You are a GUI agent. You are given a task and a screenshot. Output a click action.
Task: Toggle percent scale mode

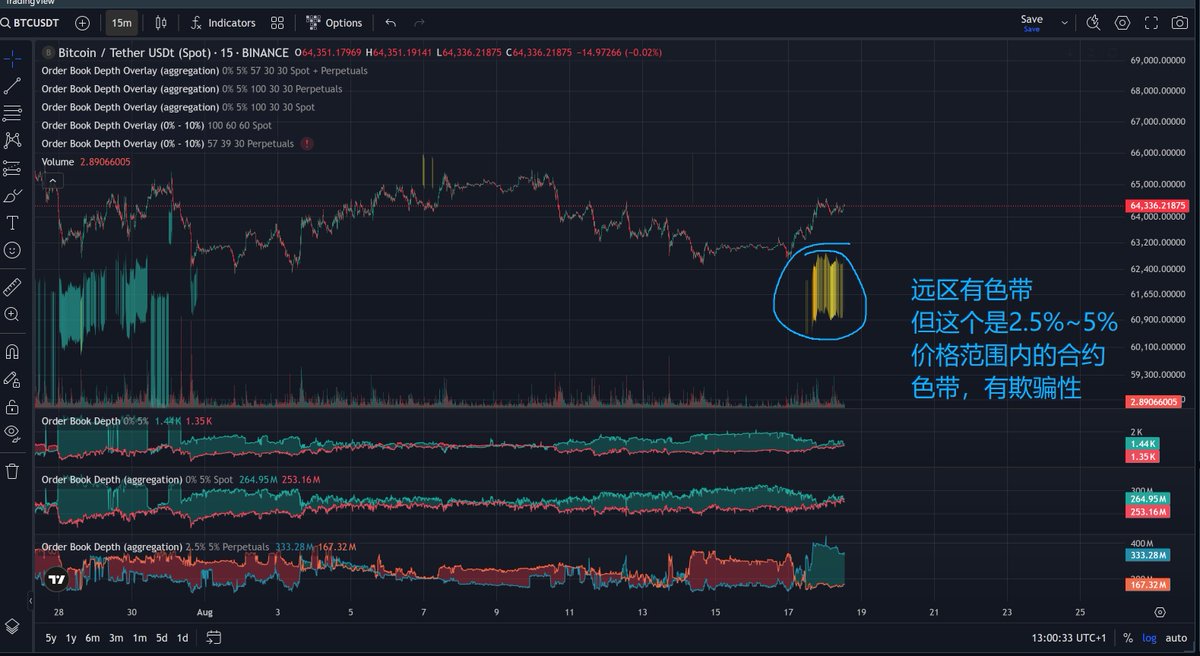click(x=1128, y=637)
